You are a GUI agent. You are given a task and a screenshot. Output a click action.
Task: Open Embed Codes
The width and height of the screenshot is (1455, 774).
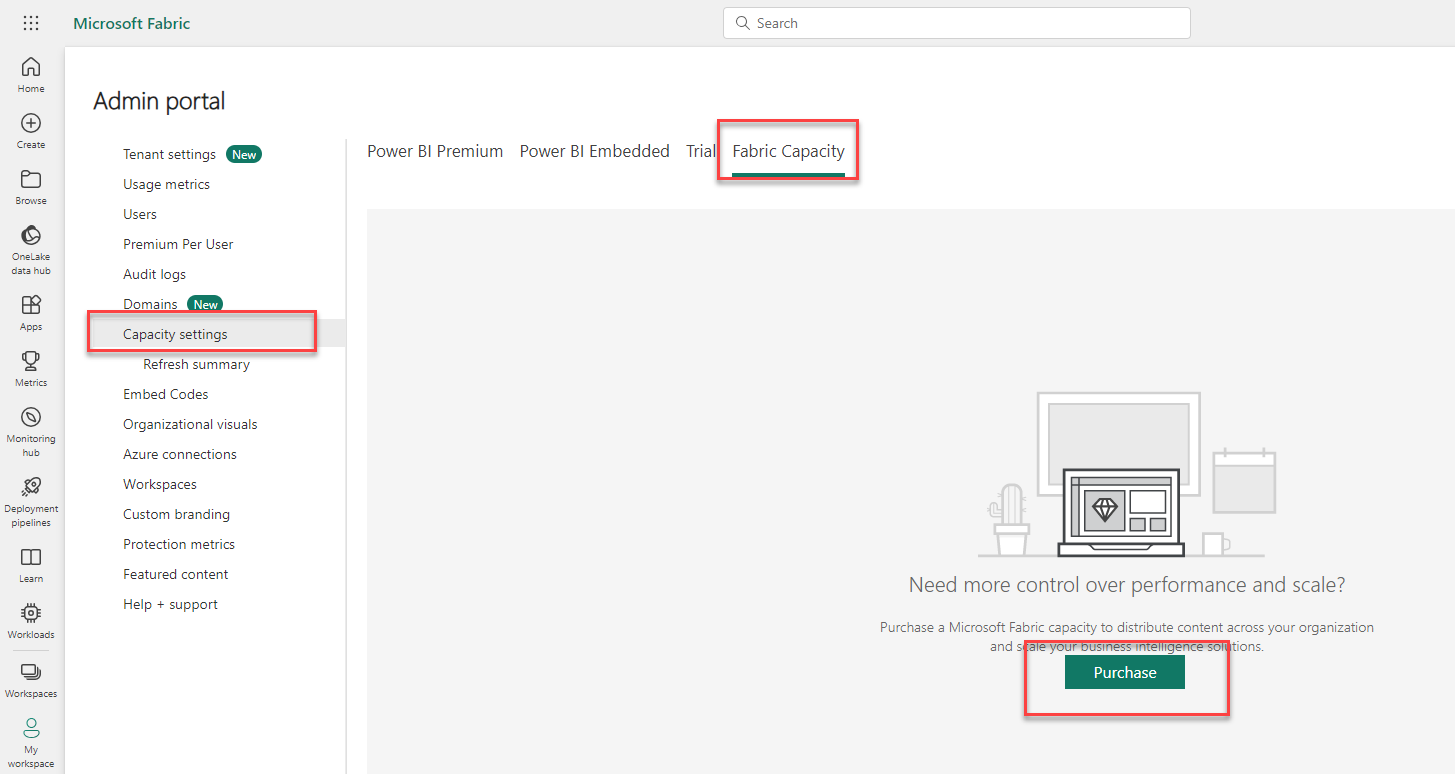click(x=166, y=394)
